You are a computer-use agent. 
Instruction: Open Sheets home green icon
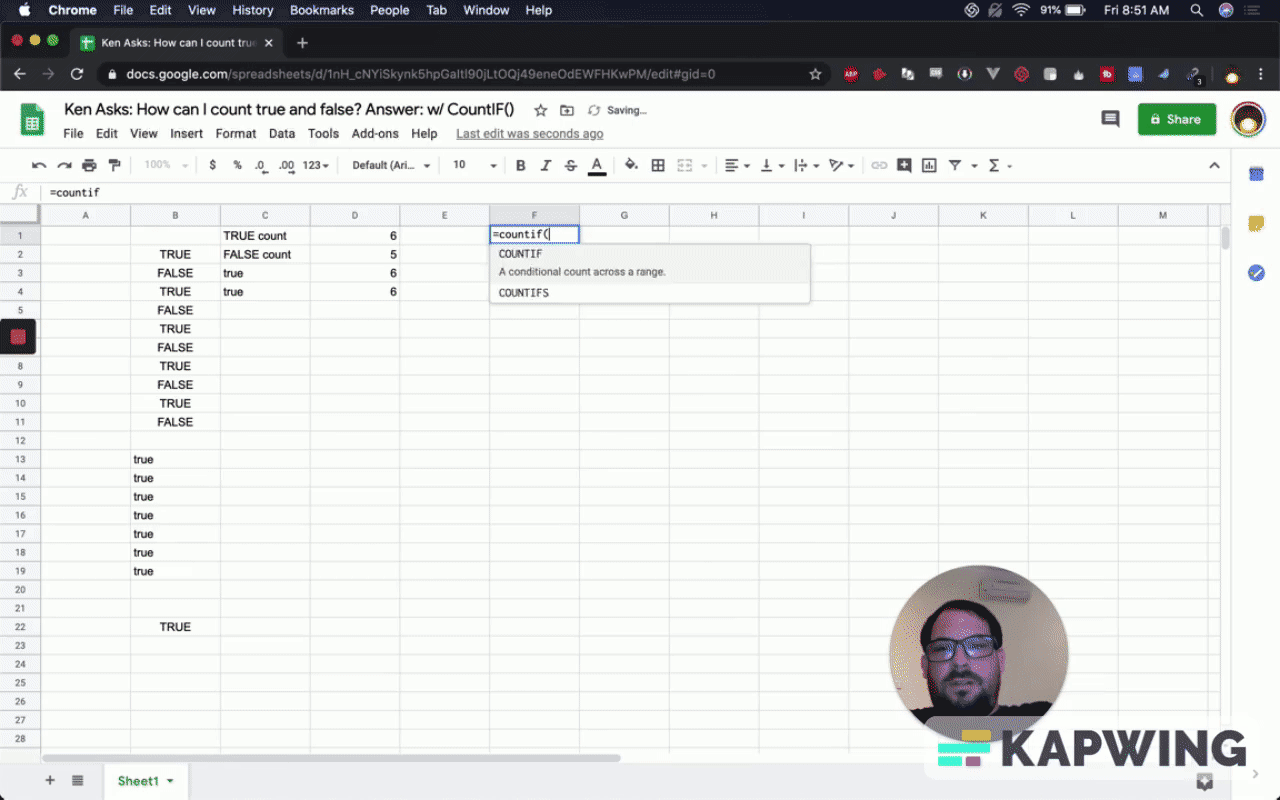pyautogui.click(x=32, y=120)
